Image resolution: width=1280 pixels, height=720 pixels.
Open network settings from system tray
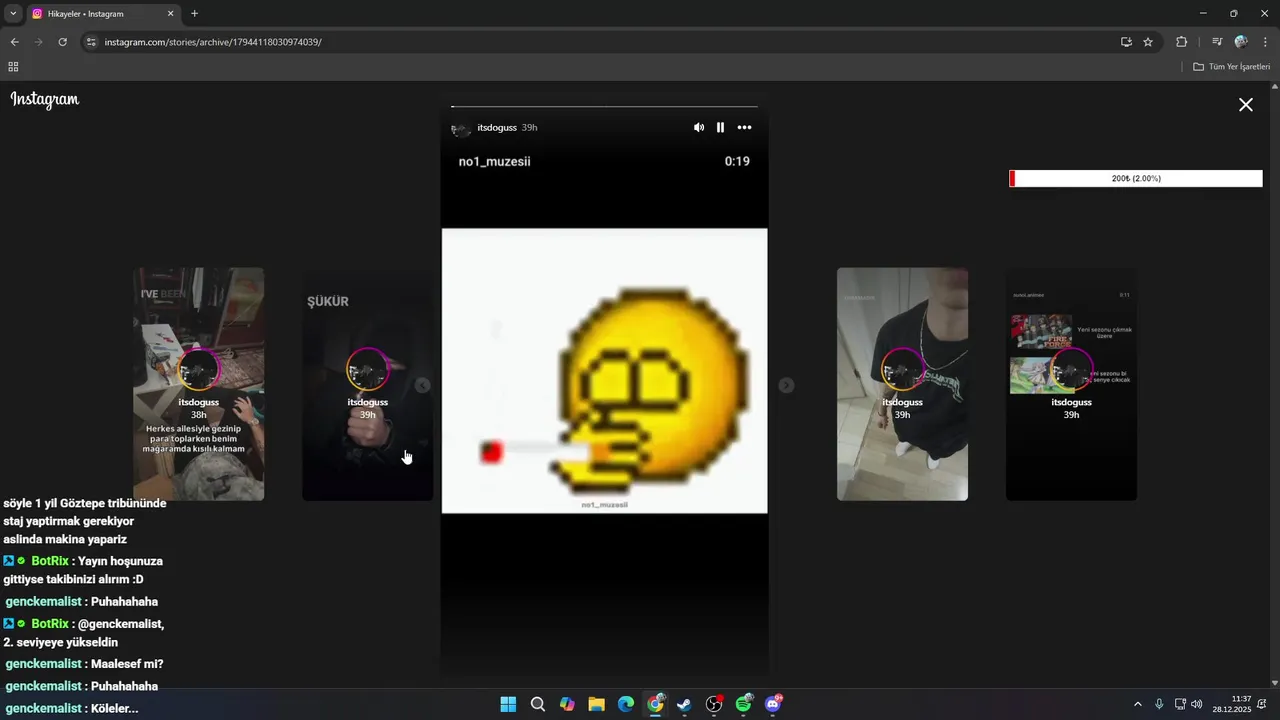1180,704
